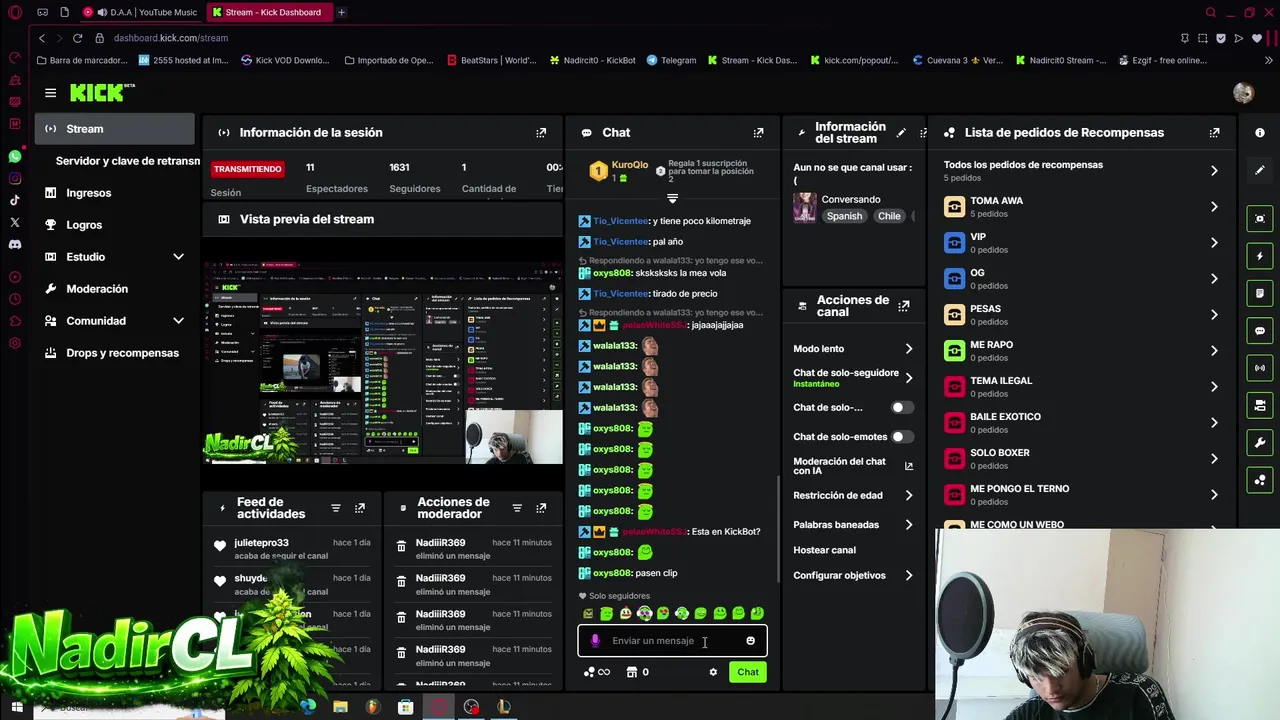
Task: Open the shop icon below chat input
Action: pyautogui.click(x=632, y=672)
